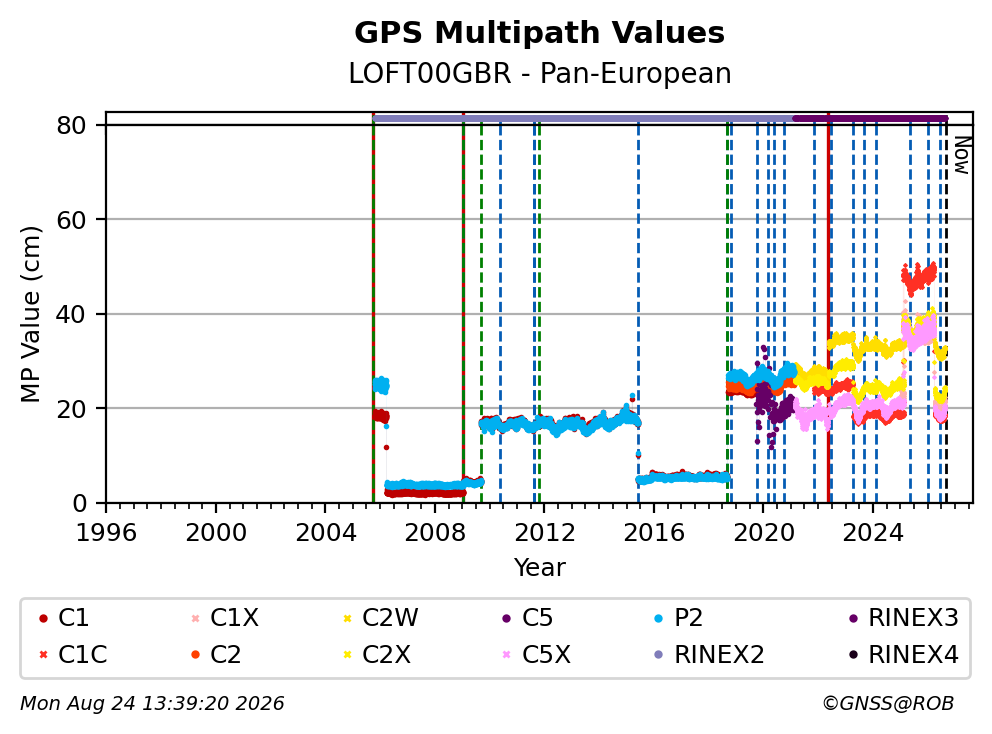Screen dimensions: 992x734
Task: Select the RINEX3 legend entry
Action: [904, 618]
